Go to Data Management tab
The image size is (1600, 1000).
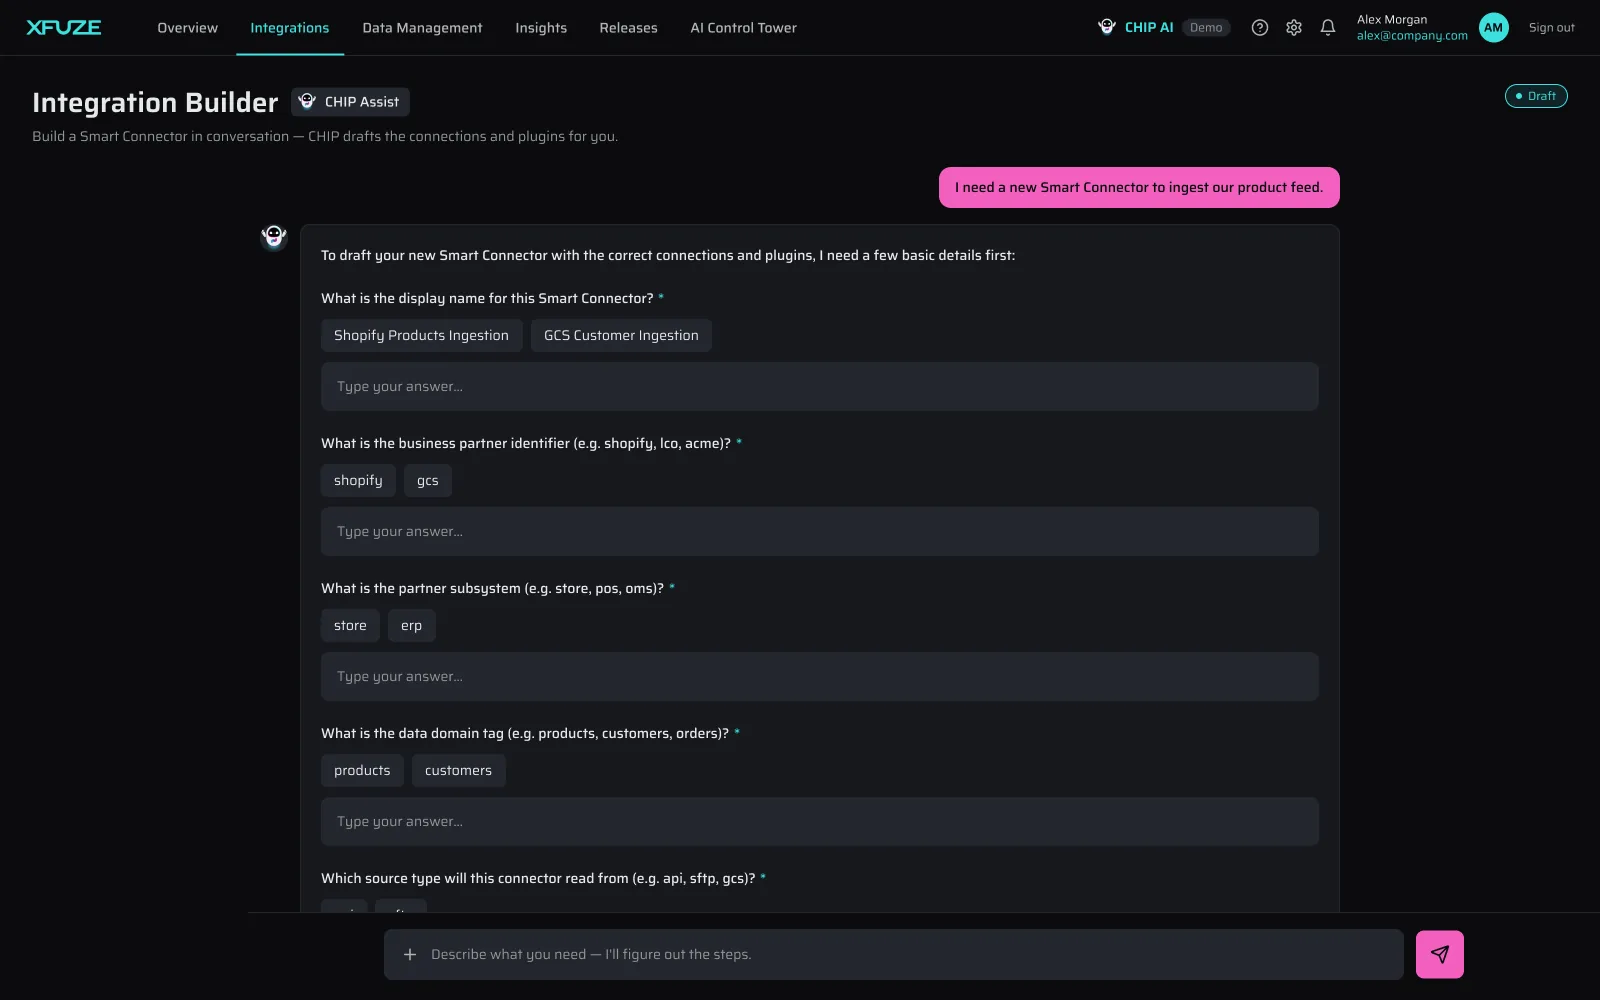[422, 28]
